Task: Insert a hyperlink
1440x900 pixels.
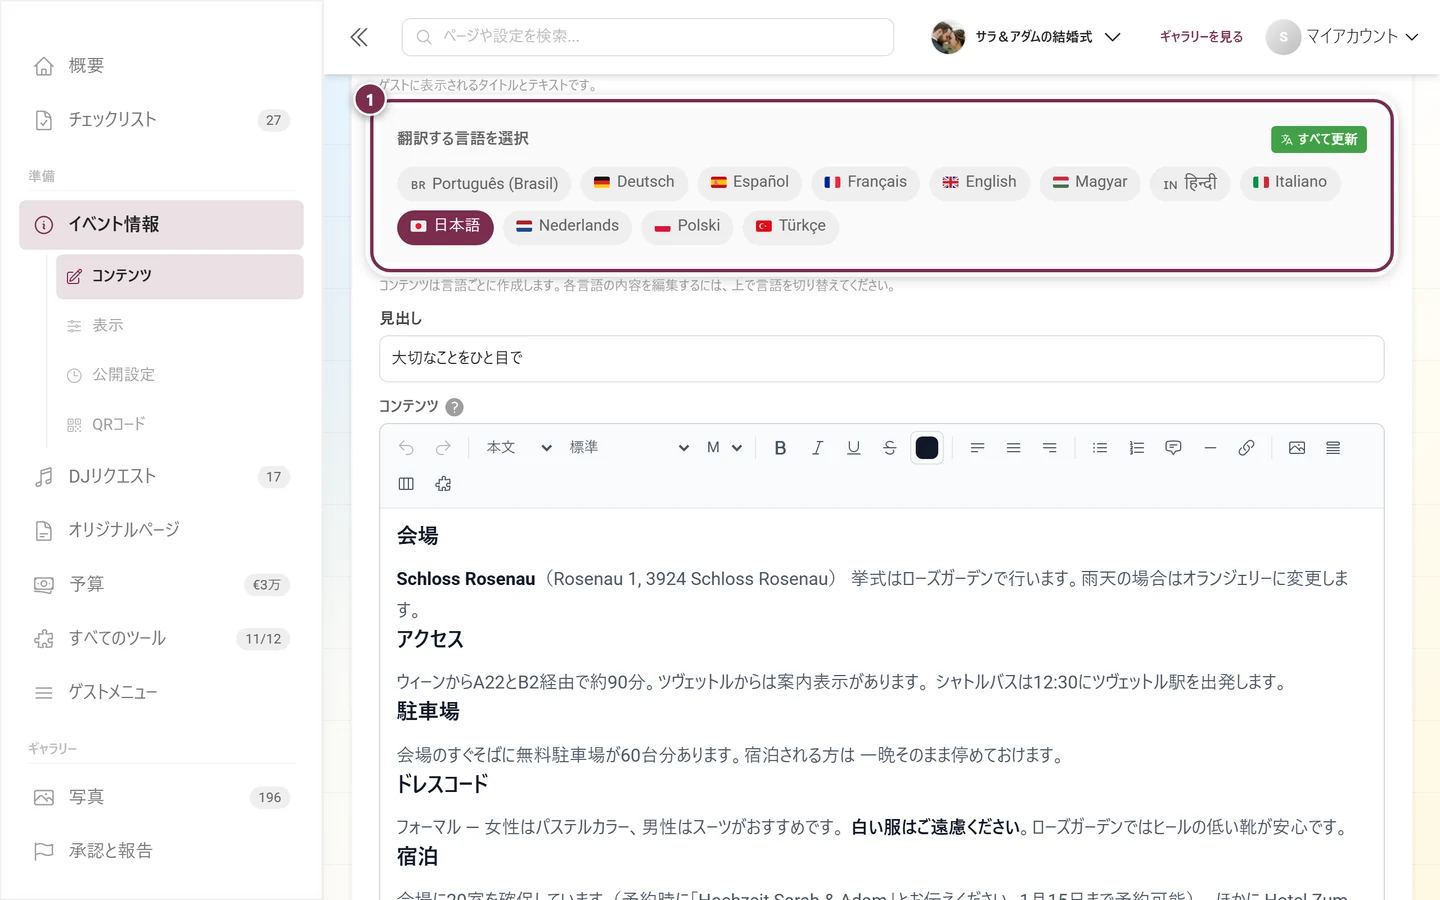Action: coord(1246,448)
